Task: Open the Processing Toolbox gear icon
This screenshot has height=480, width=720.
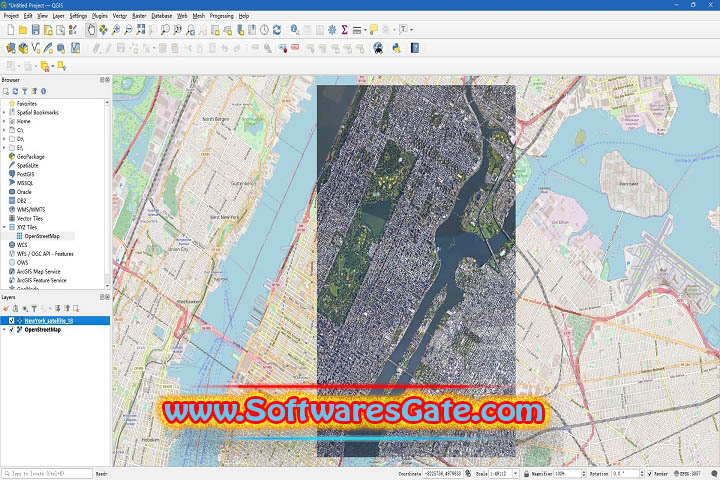Action: pyautogui.click(x=332, y=30)
